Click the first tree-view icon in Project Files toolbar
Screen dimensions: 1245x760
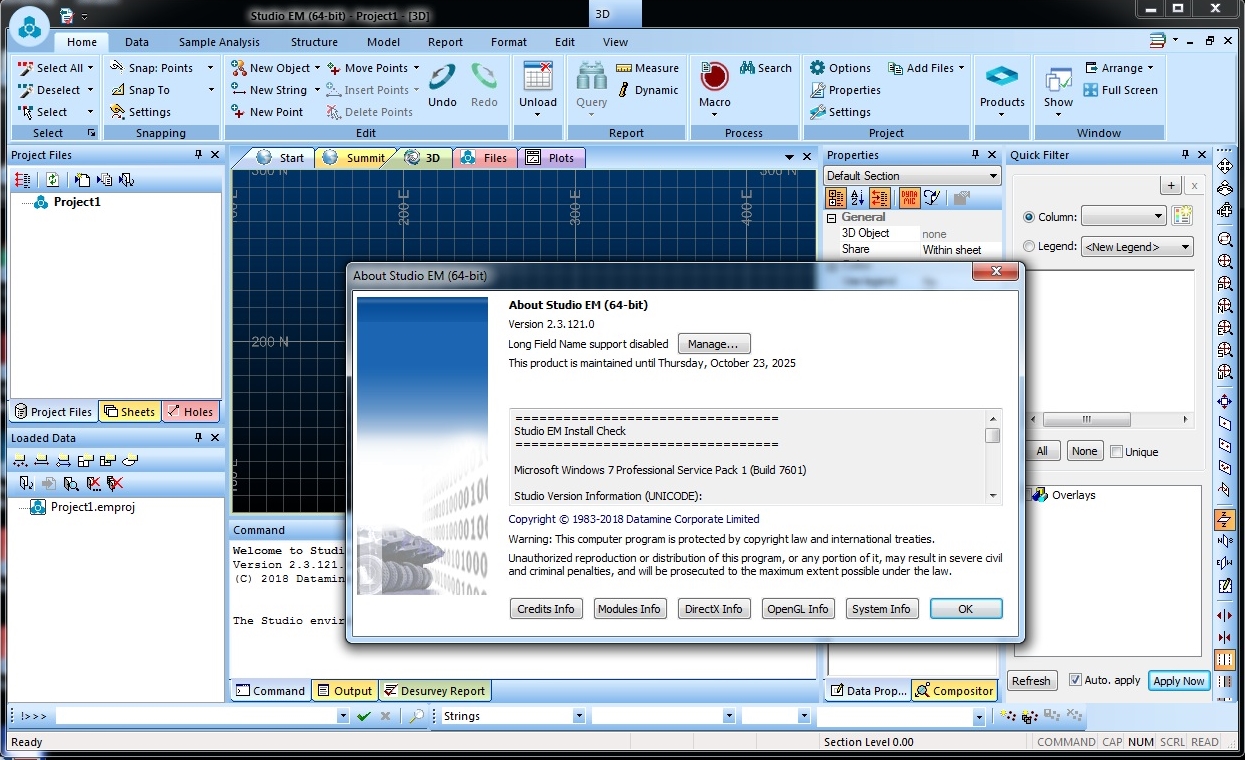click(22, 180)
